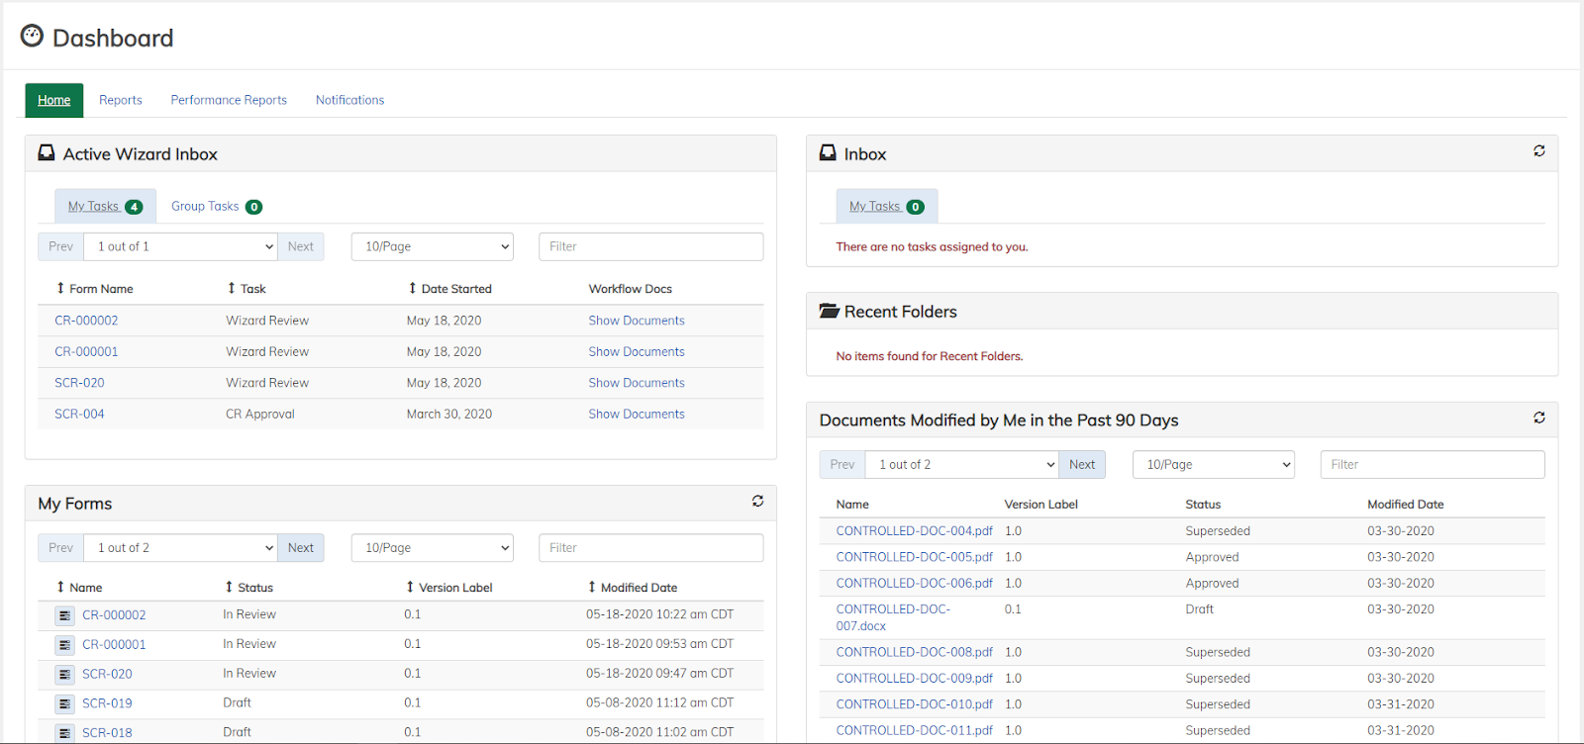Refresh the My Forms panel
The width and height of the screenshot is (1584, 744).
coord(758,501)
